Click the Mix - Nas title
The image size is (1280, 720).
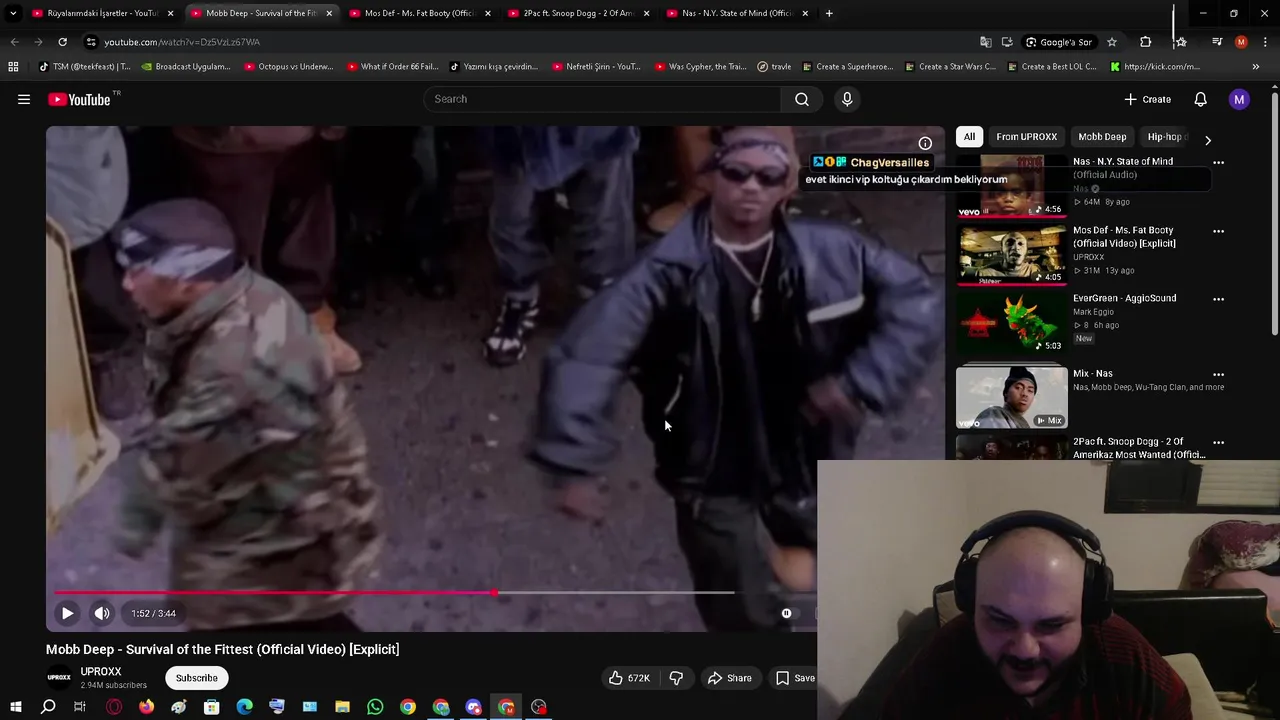(x=1092, y=373)
